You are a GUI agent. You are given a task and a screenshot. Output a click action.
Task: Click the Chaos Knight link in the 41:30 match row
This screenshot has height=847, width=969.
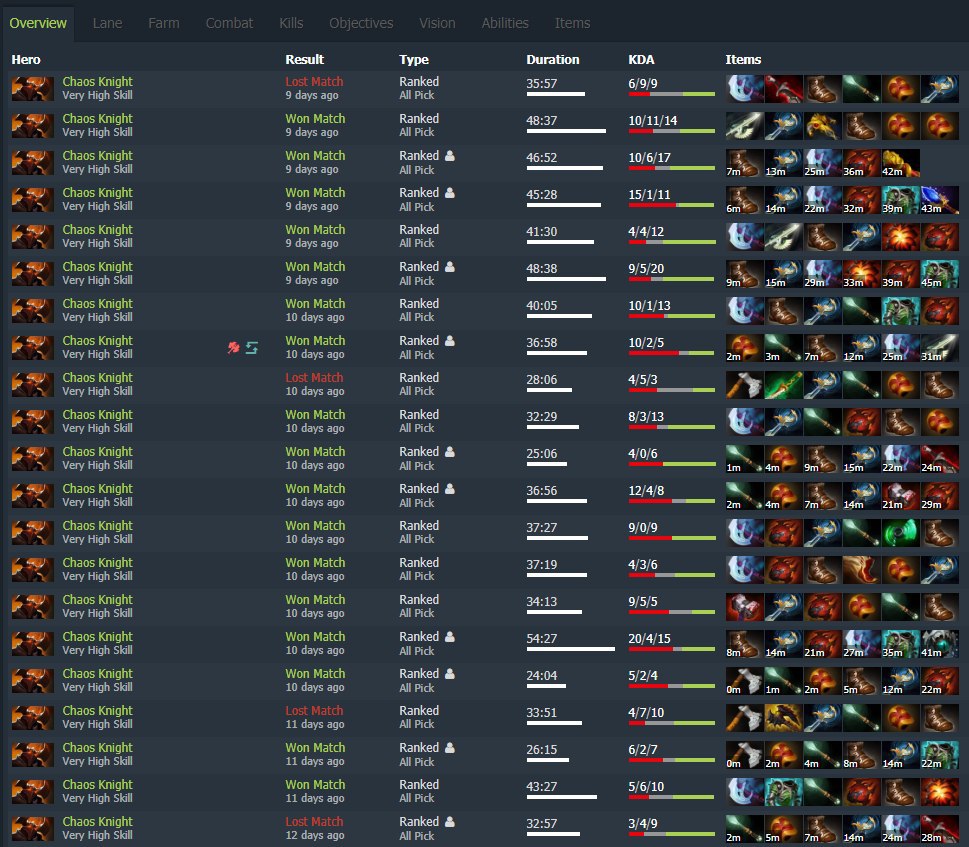pos(98,230)
